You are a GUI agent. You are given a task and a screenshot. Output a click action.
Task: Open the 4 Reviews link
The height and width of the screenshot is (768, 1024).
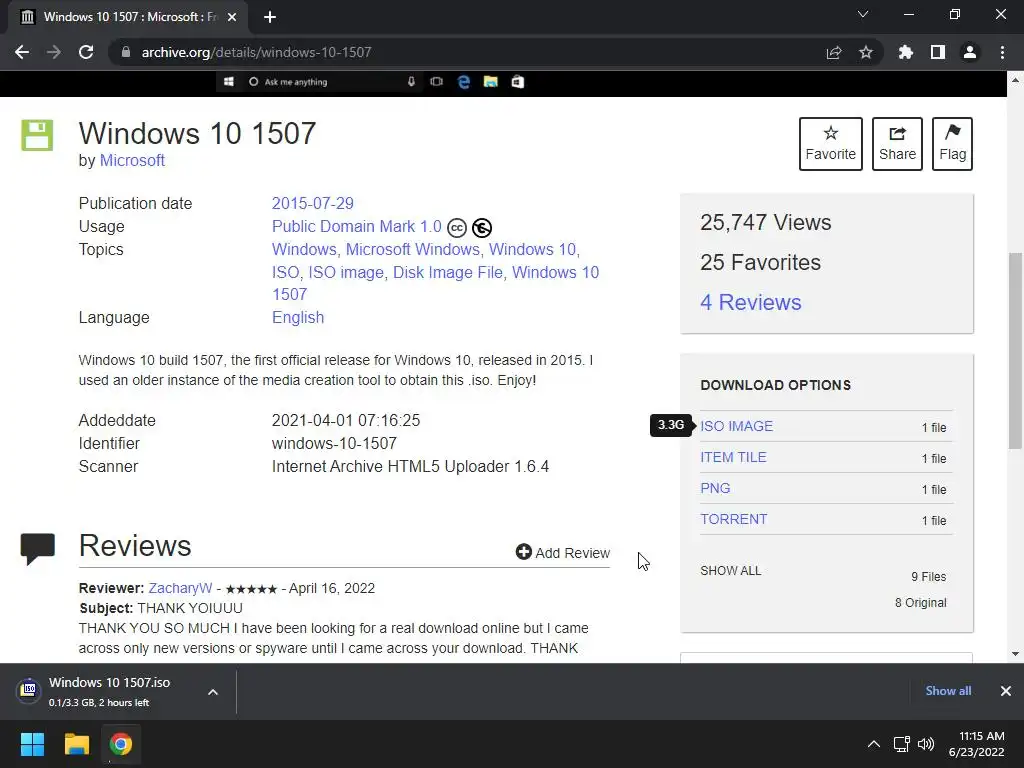coord(750,302)
